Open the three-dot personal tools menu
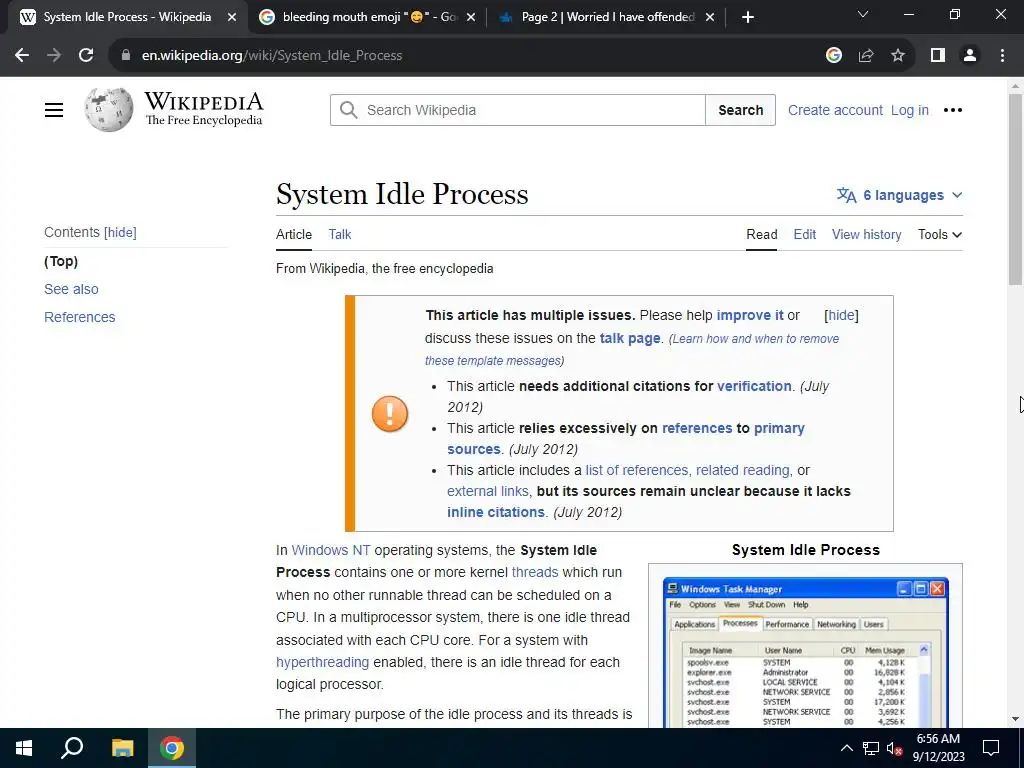The width and height of the screenshot is (1024, 768). [953, 110]
